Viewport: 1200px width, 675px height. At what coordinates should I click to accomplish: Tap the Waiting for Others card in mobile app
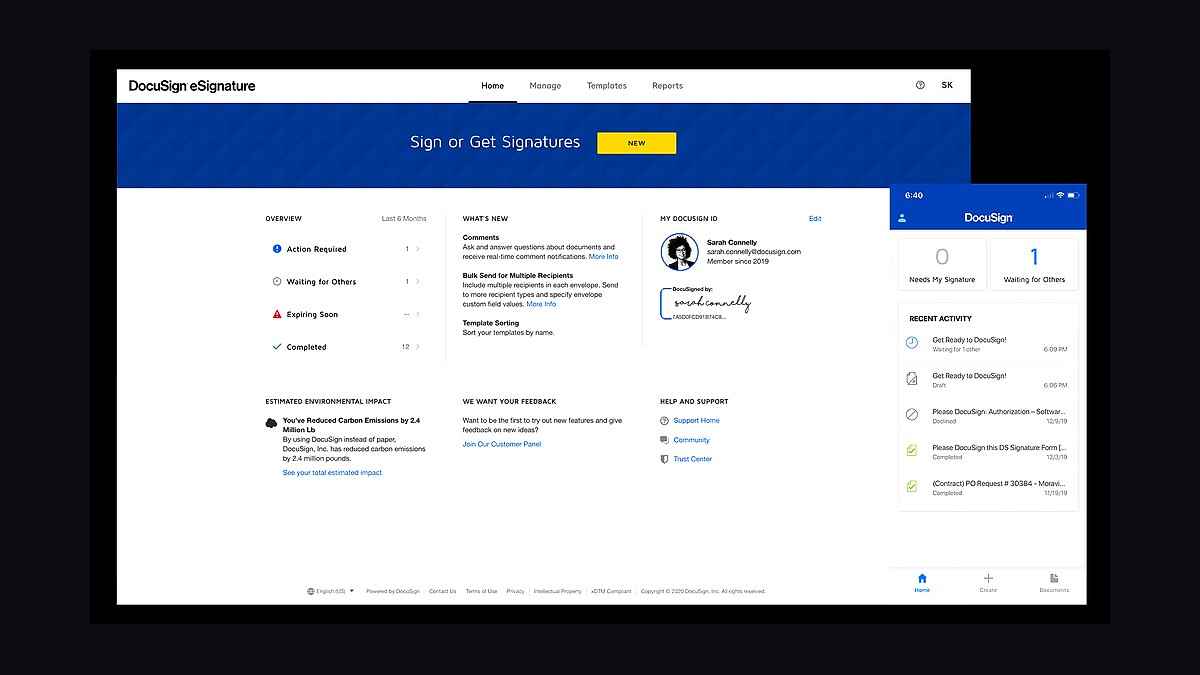click(1034, 265)
